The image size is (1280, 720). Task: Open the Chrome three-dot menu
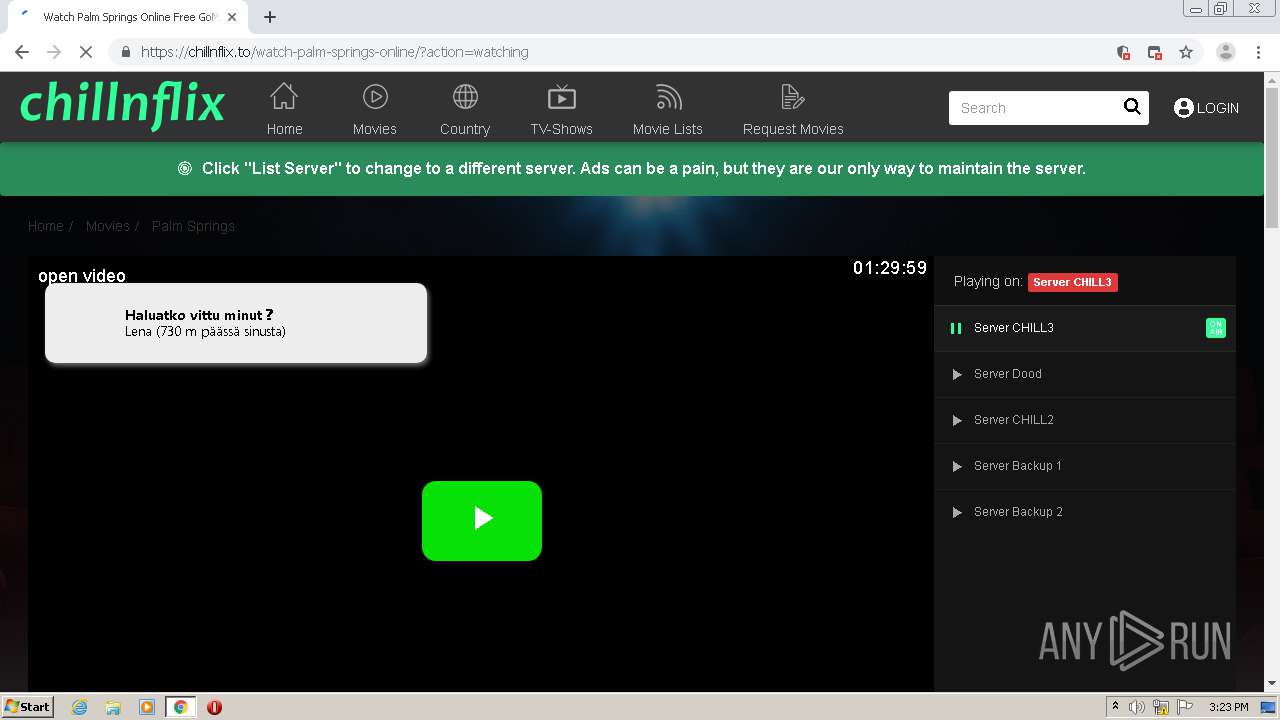1258,52
